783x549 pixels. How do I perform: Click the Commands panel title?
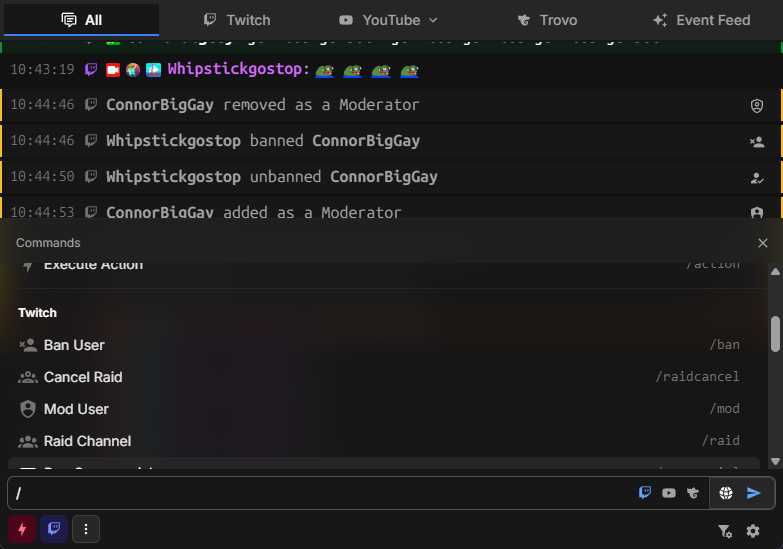click(48, 243)
